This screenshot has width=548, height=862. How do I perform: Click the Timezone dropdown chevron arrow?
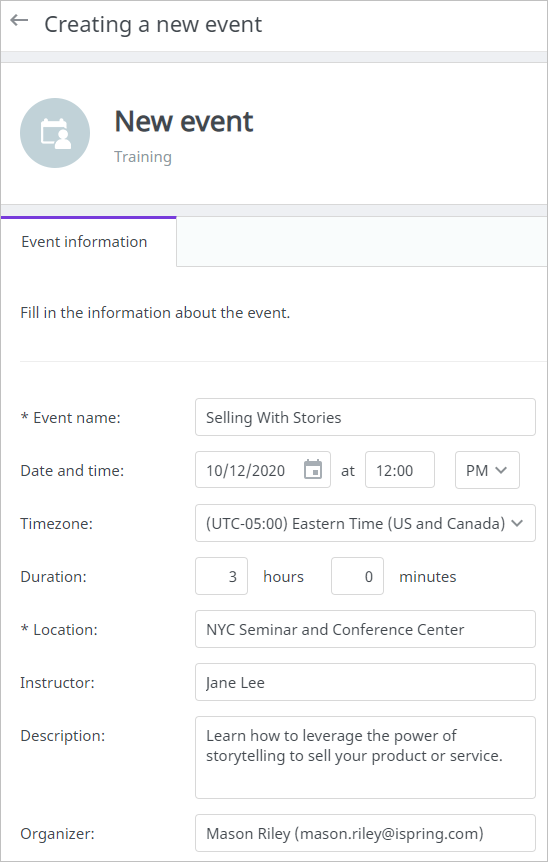click(517, 523)
